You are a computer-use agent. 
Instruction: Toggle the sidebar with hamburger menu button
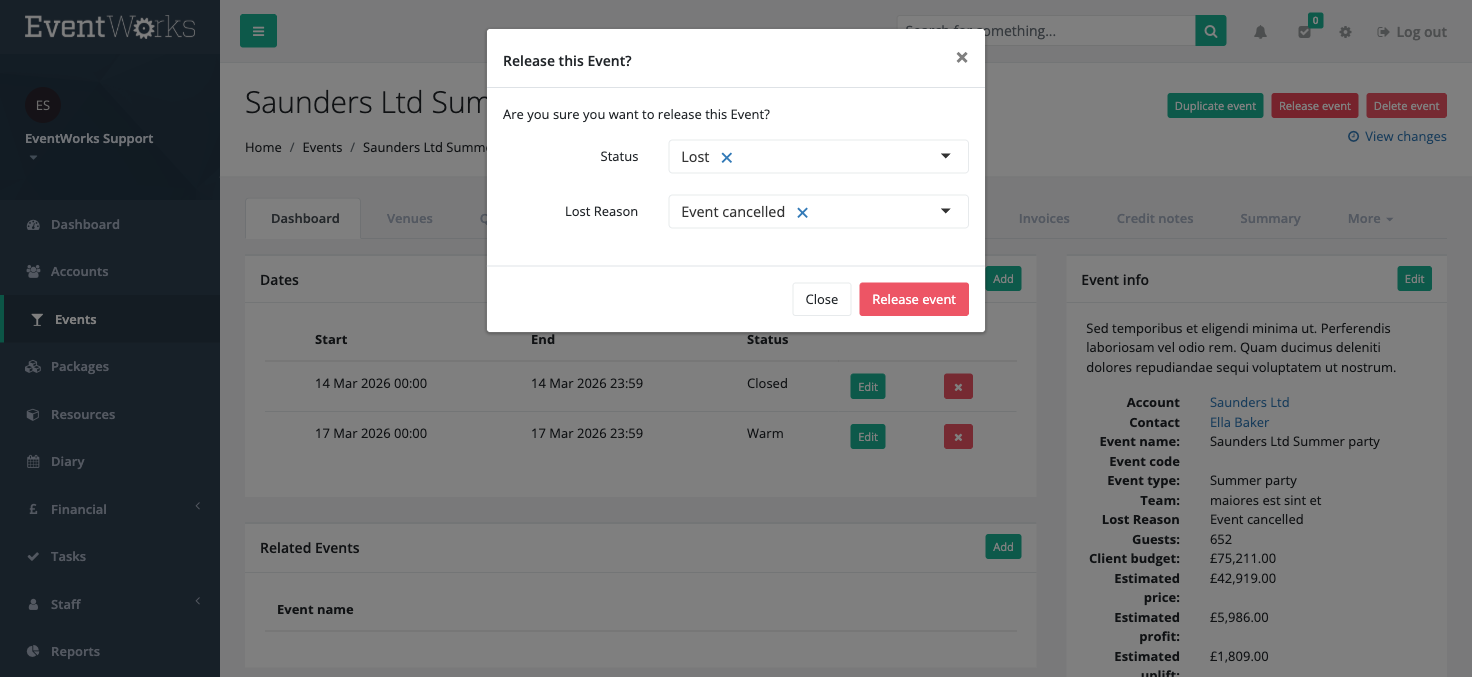pyautogui.click(x=258, y=31)
